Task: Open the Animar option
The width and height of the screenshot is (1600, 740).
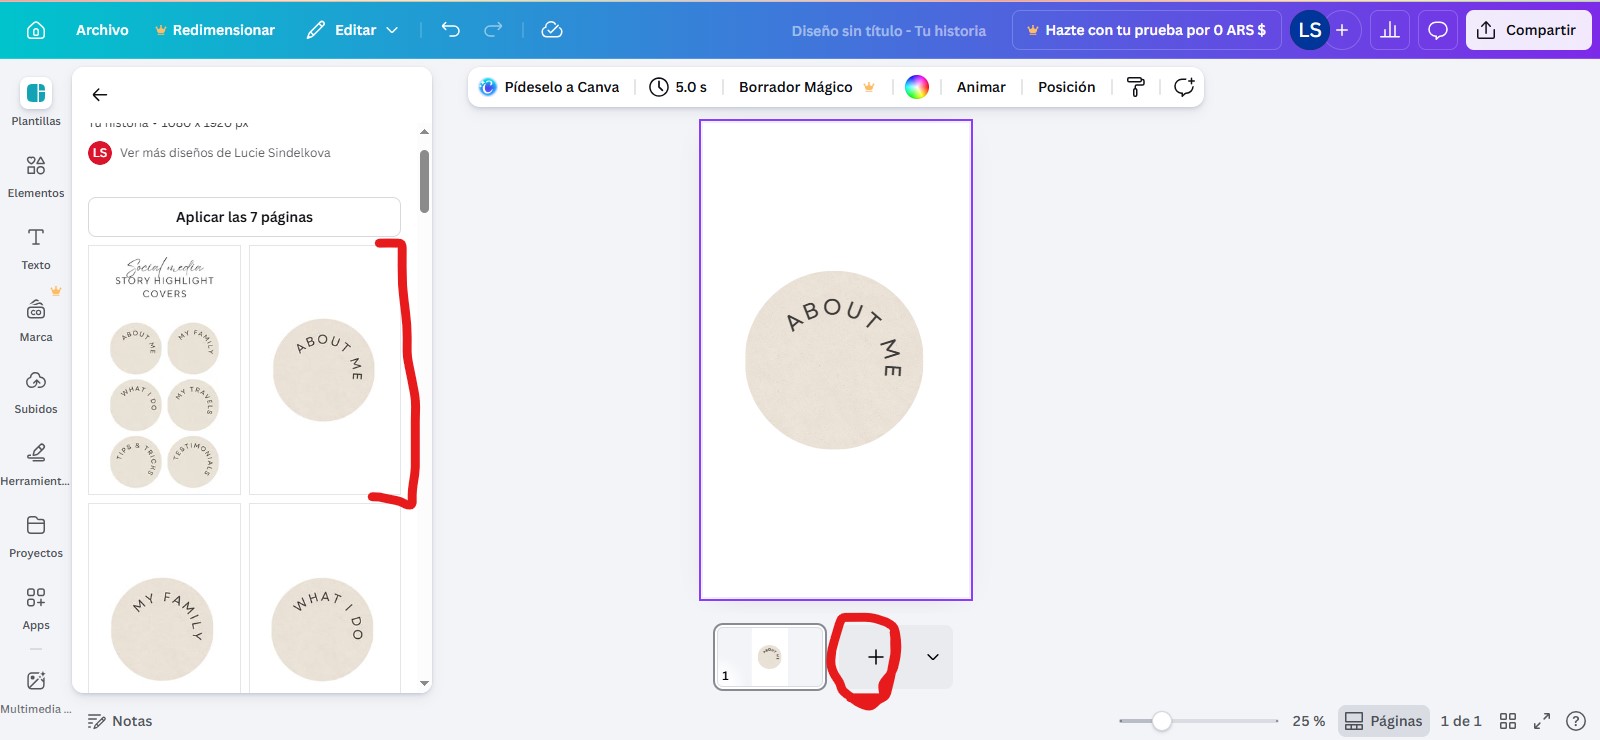Action: (x=980, y=87)
